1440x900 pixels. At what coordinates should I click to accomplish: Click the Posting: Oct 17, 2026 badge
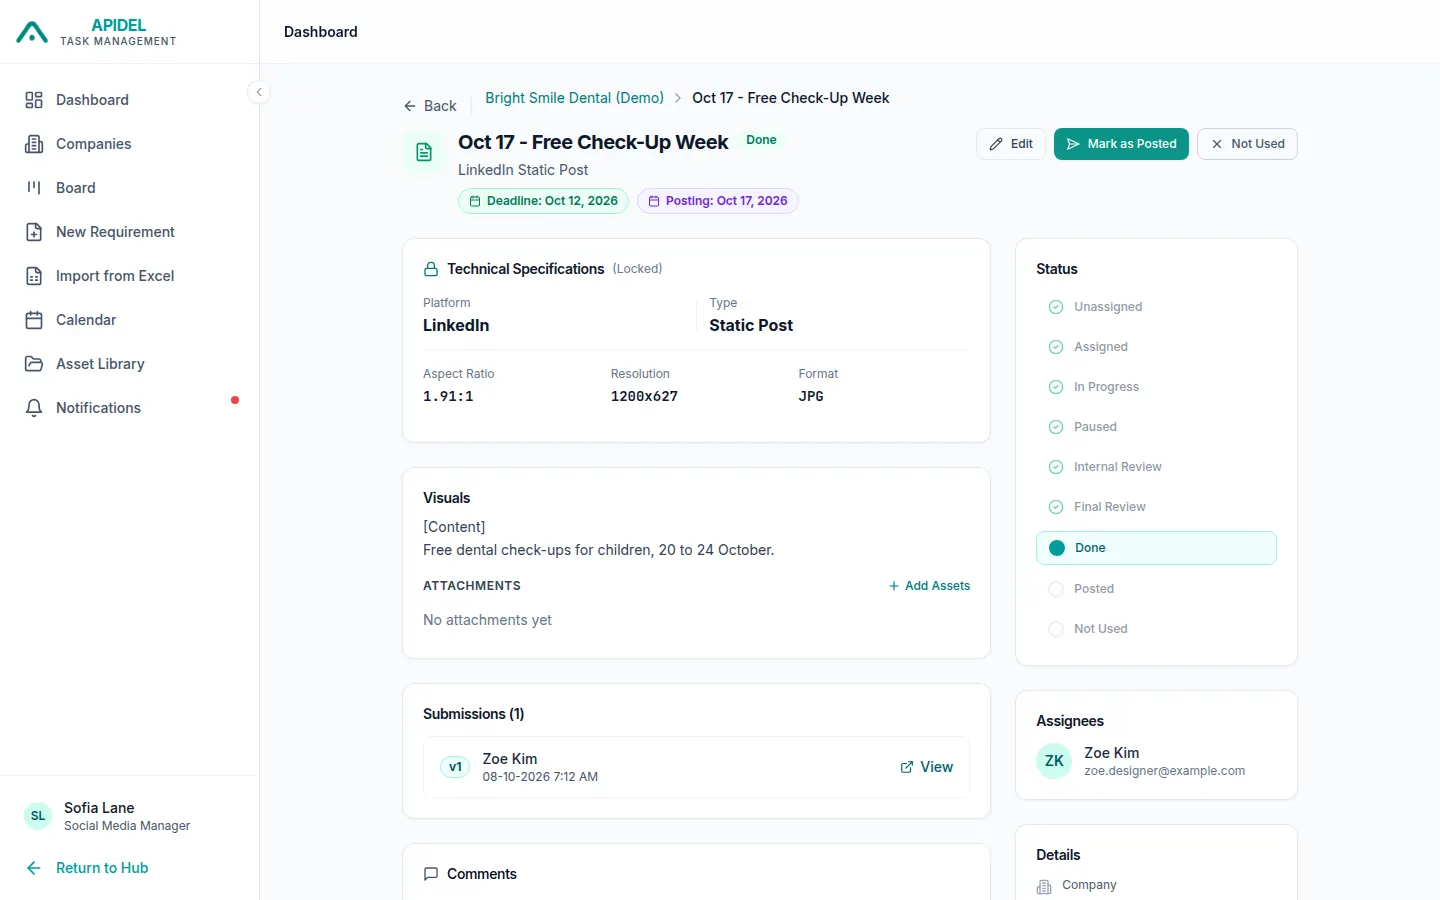717,201
